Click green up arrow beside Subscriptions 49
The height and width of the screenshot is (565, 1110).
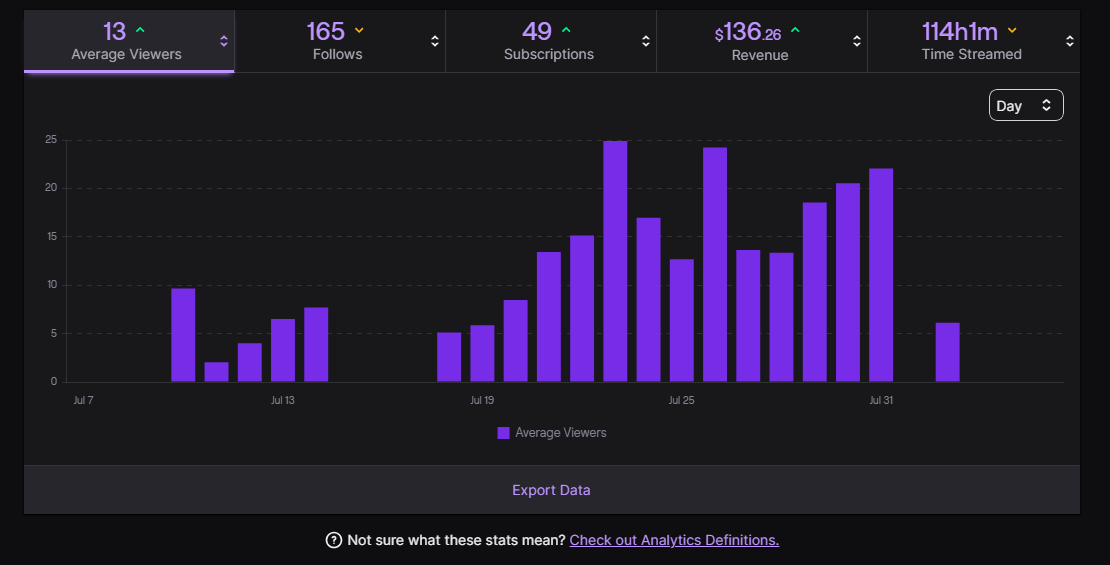pos(566,30)
